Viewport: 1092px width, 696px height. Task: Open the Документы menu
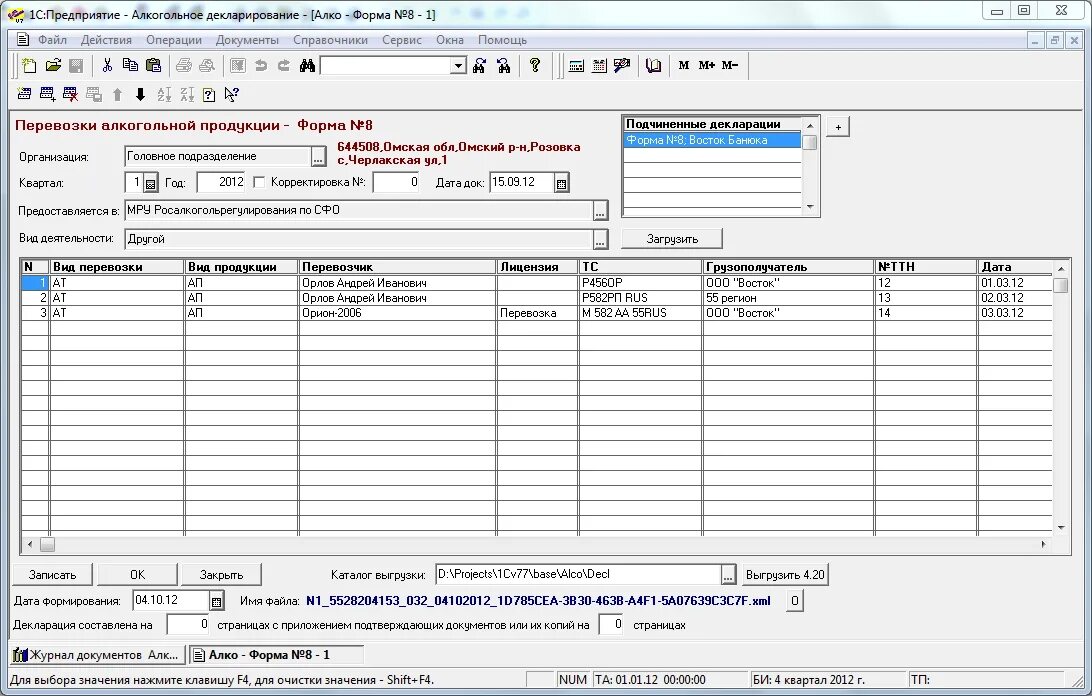tap(247, 40)
